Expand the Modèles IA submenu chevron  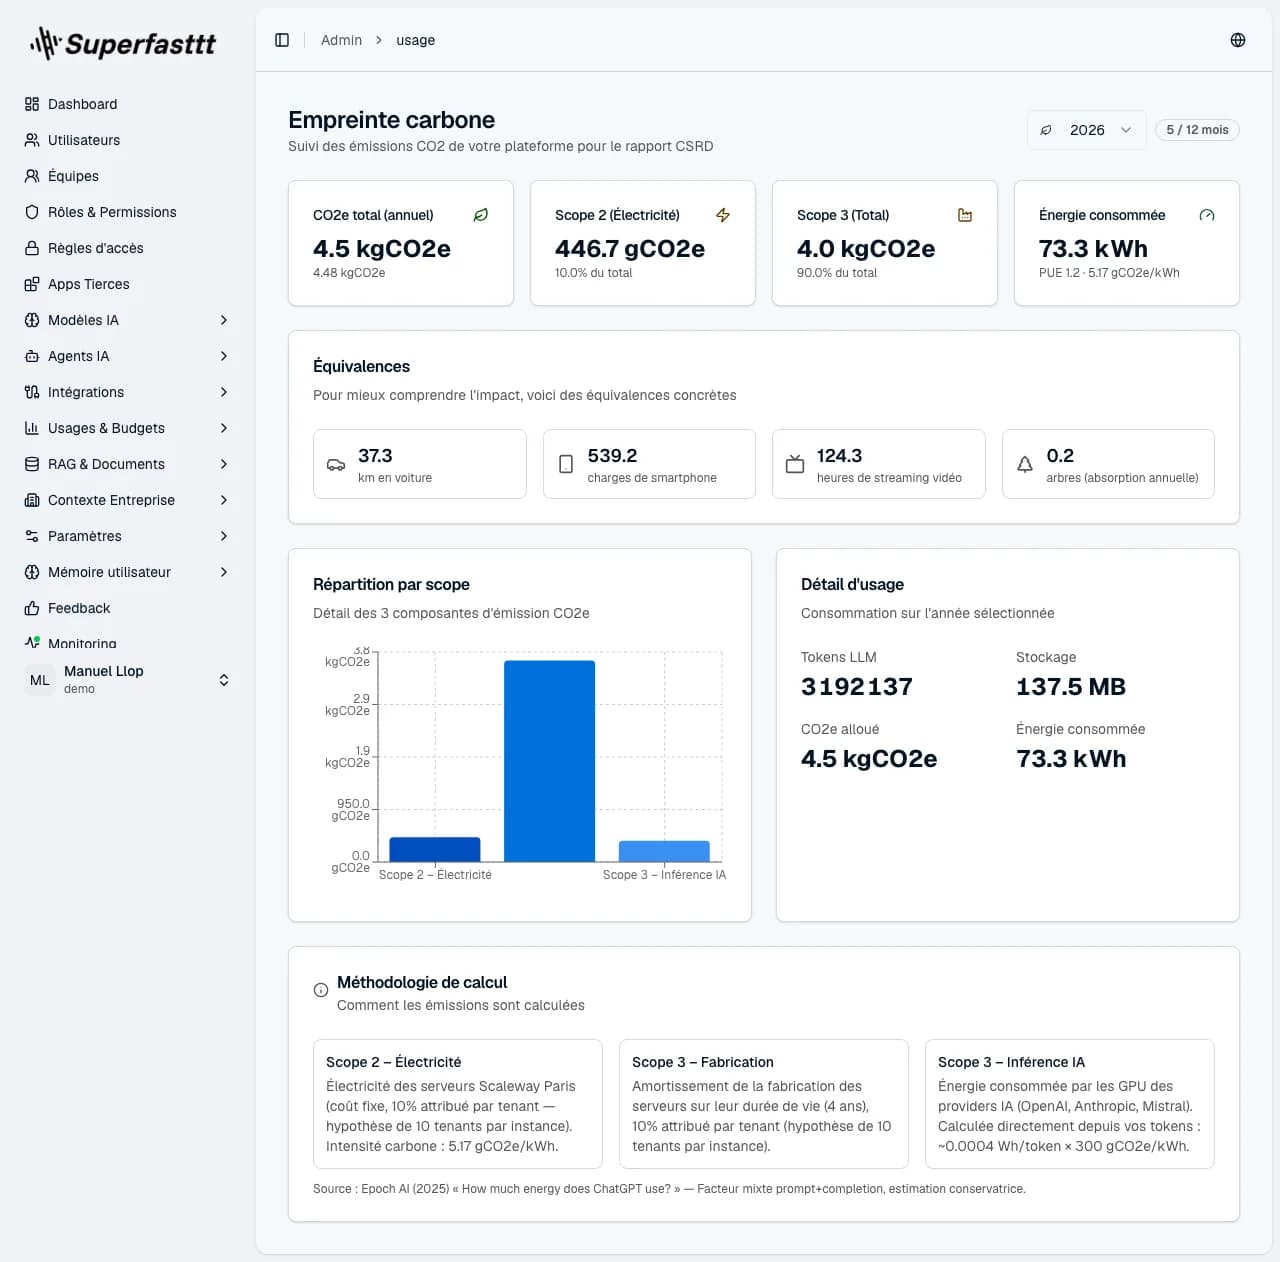[x=224, y=320]
